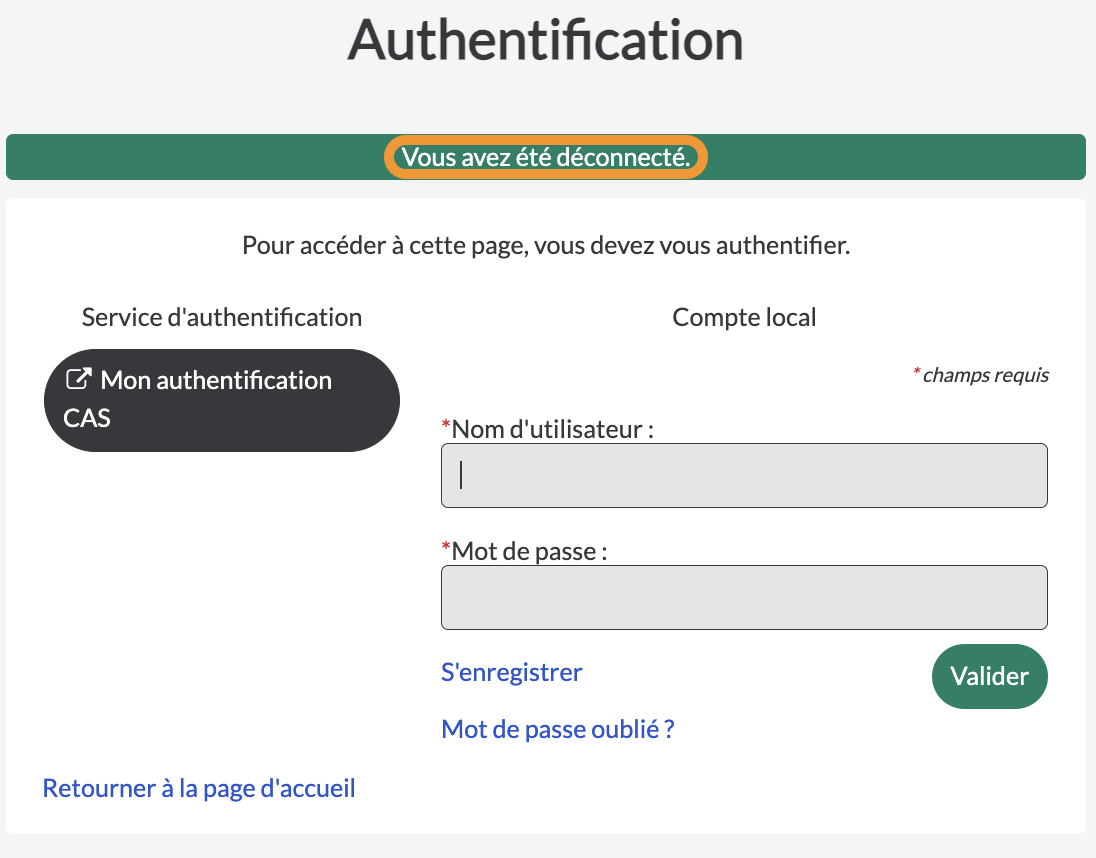Go back via Retourner à la page d'accueil
The width and height of the screenshot is (1096, 858).
click(199, 788)
